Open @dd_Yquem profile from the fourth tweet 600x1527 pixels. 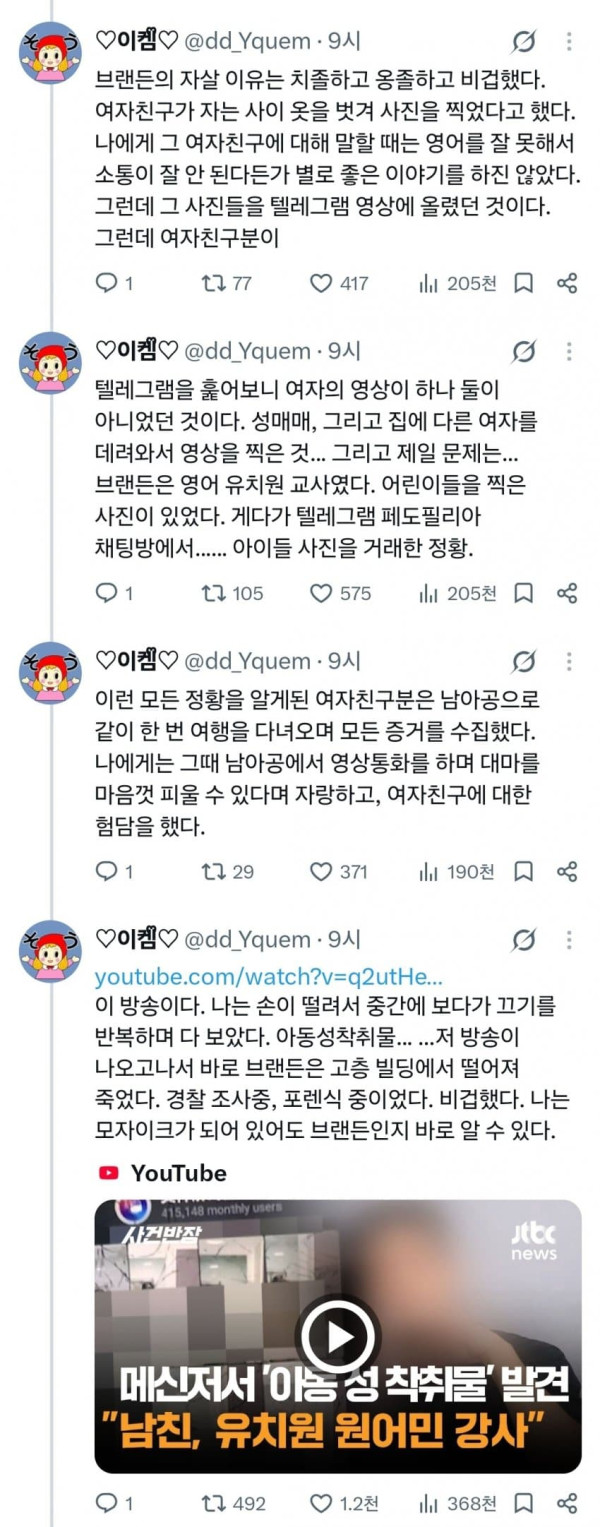(x=248, y=940)
